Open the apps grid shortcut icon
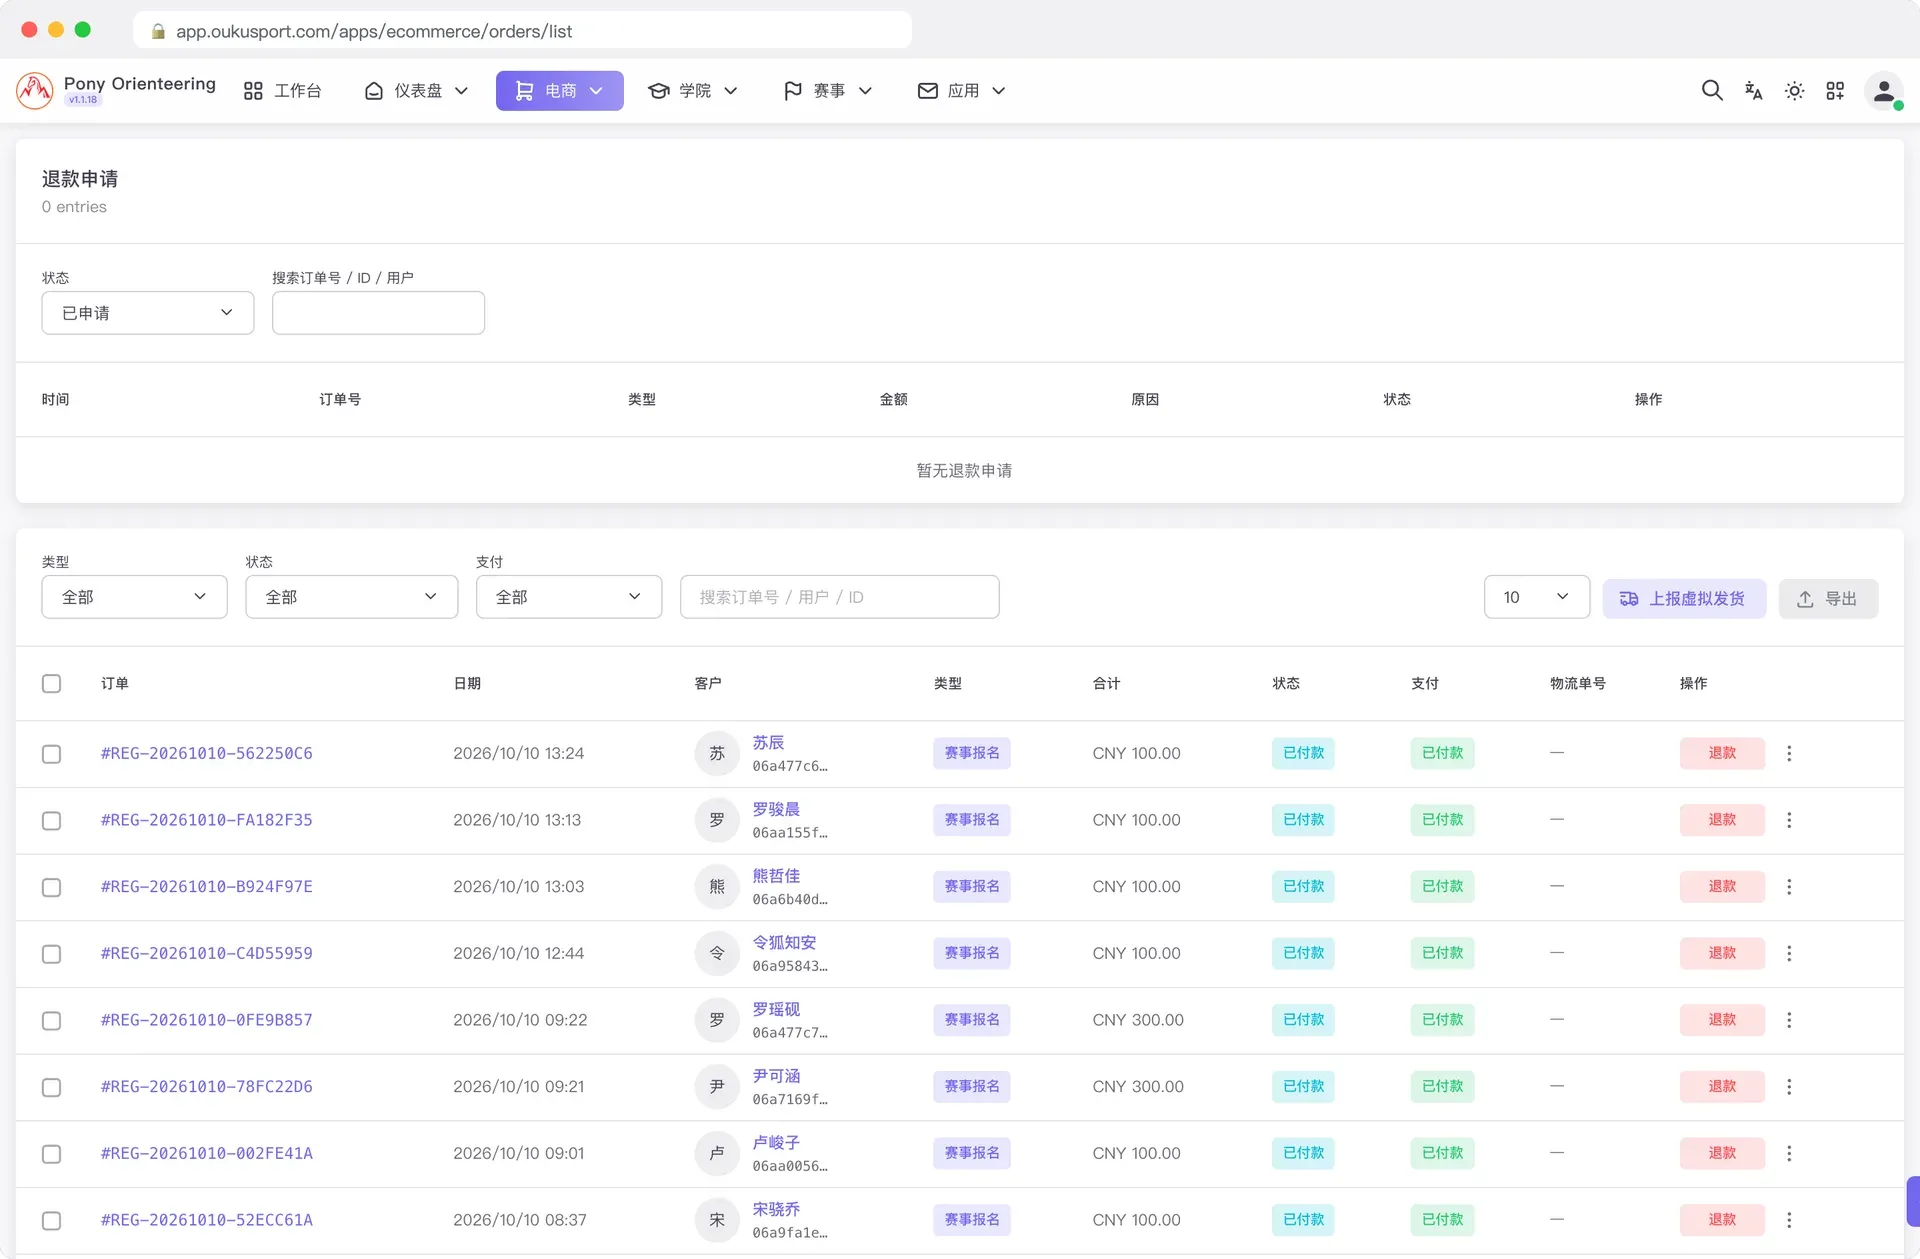Viewport: 1920px width, 1259px height. [1835, 91]
